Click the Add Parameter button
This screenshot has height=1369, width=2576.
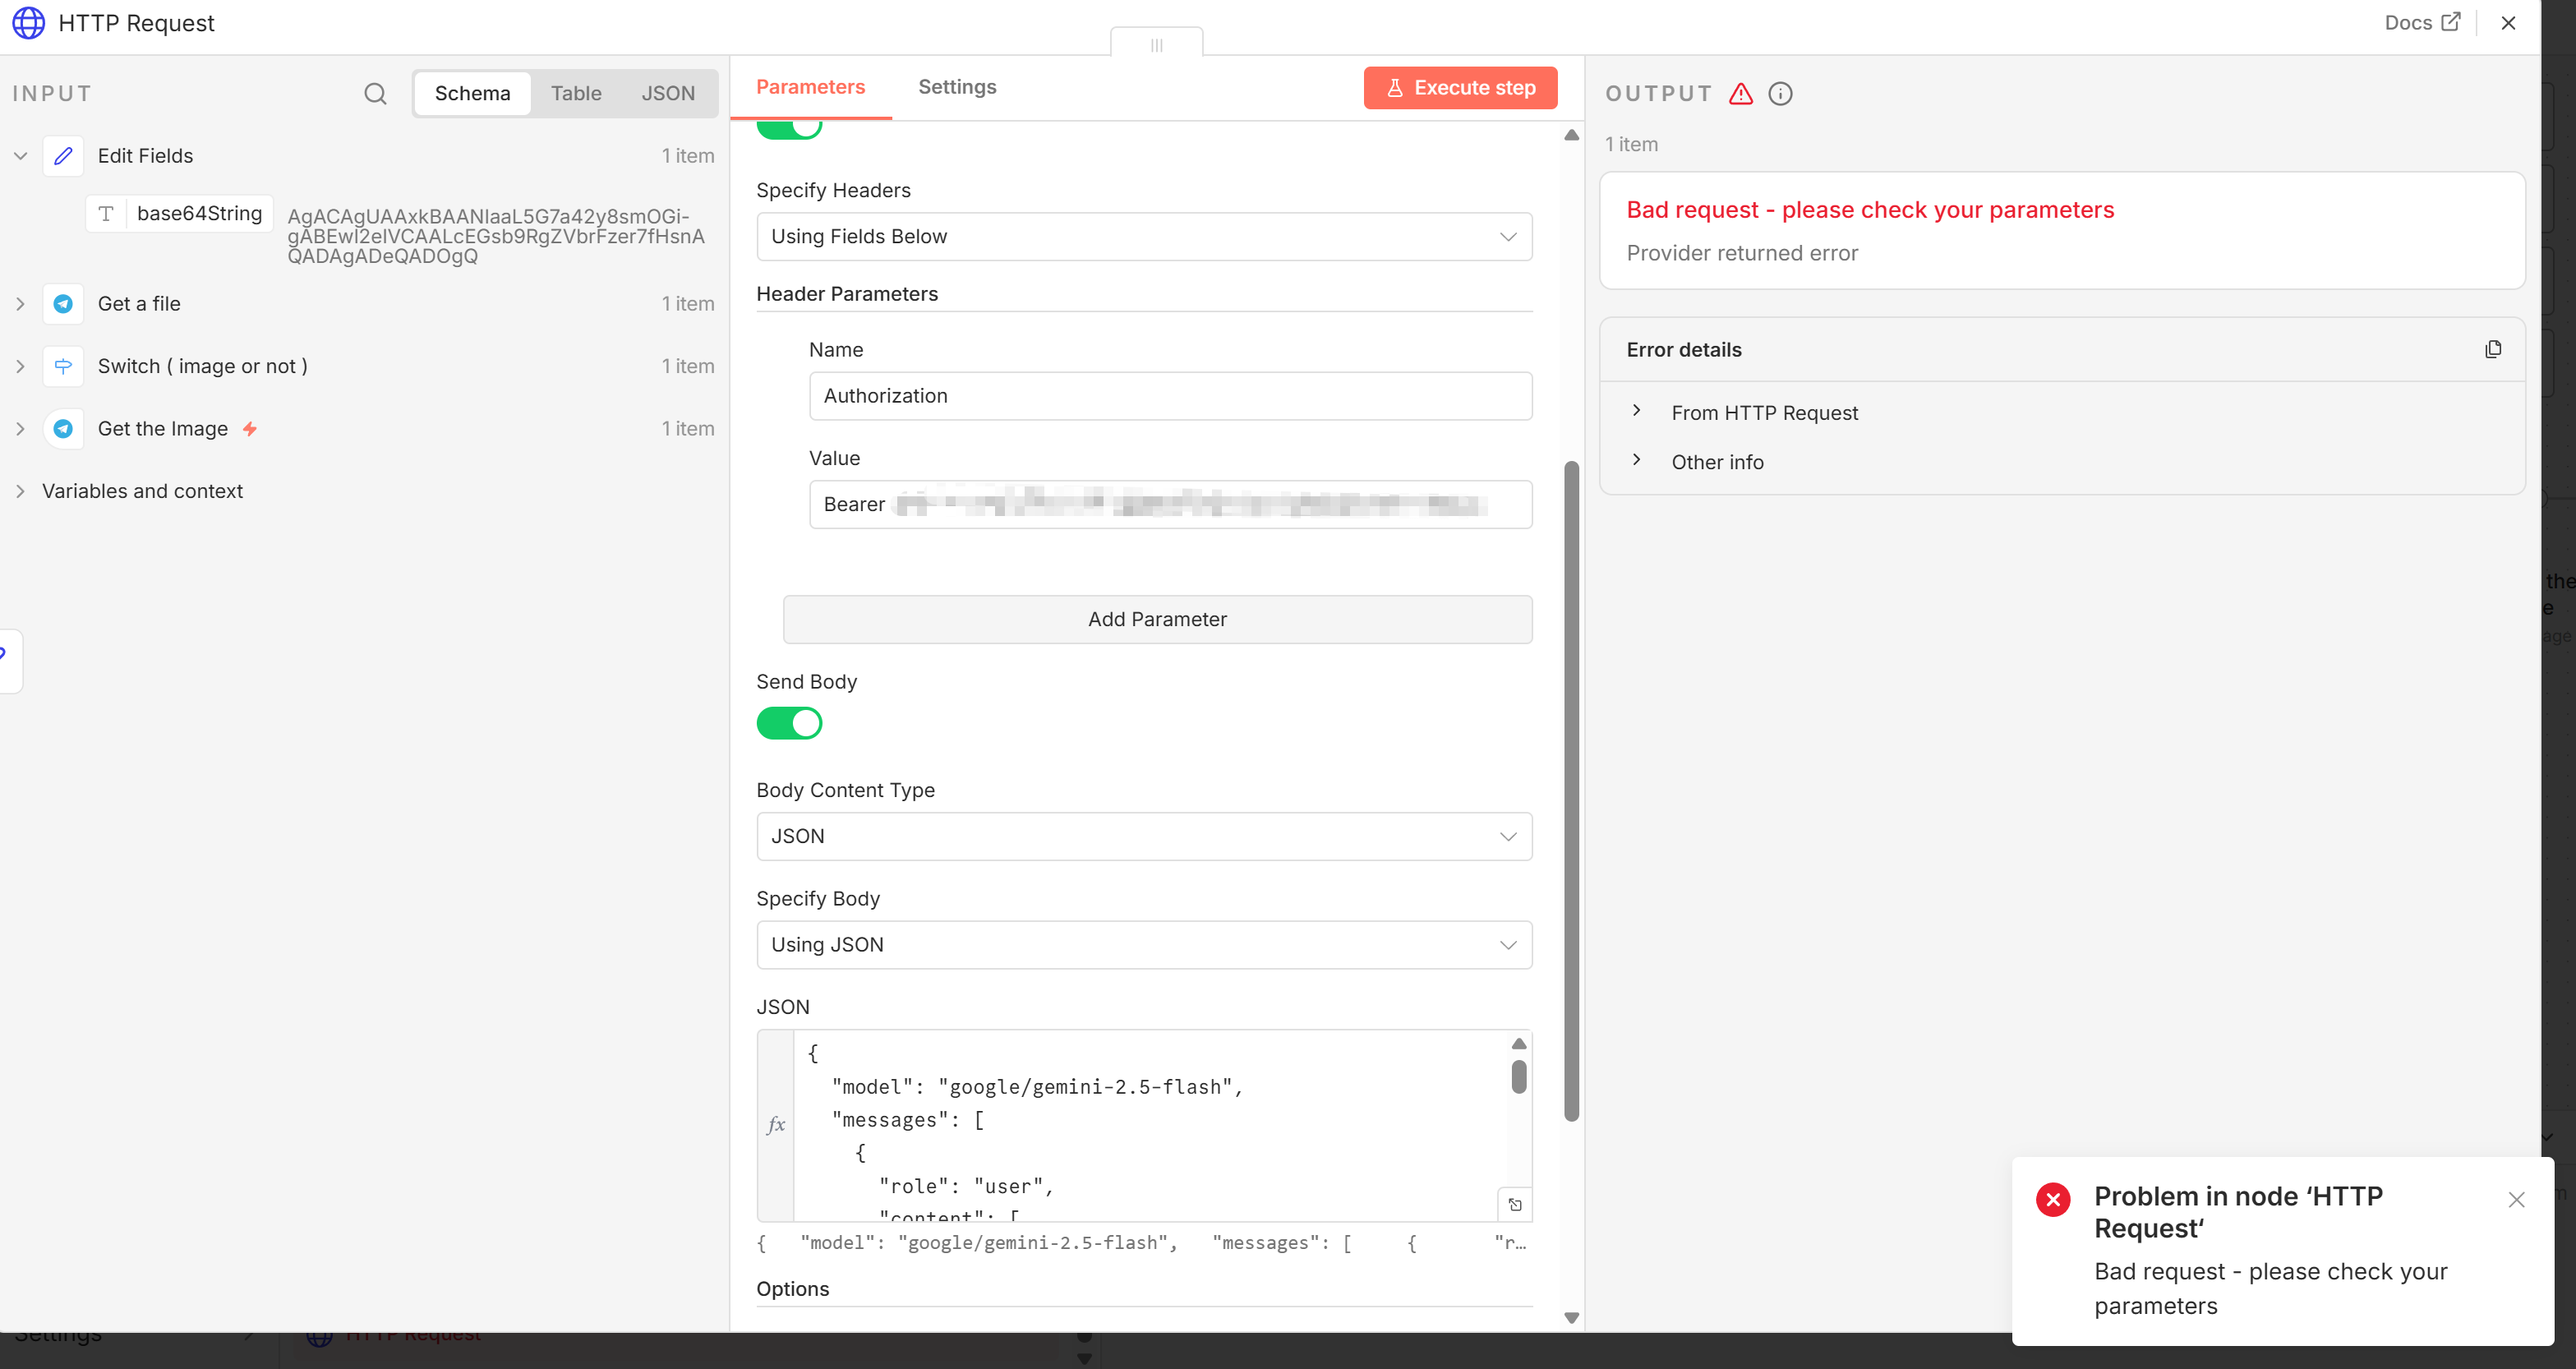click(1157, 619)
